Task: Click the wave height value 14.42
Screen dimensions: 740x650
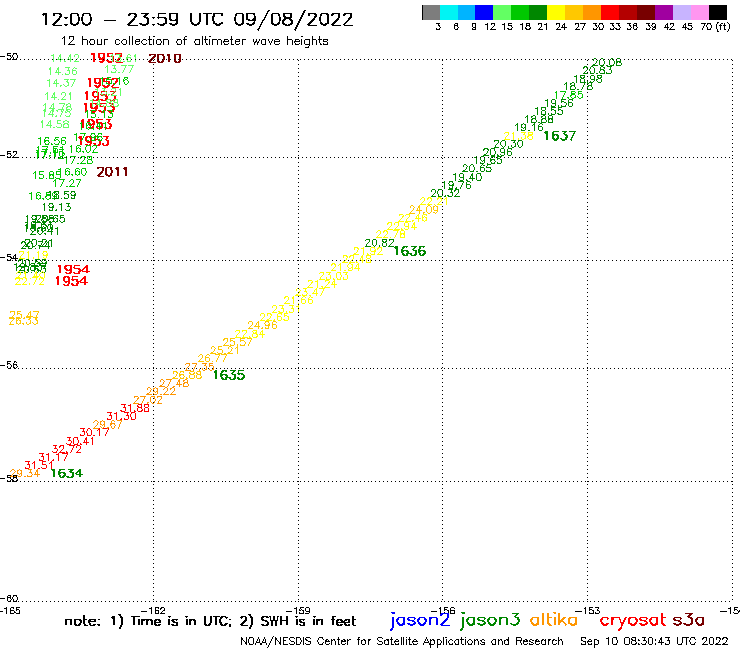Action: 65,58
